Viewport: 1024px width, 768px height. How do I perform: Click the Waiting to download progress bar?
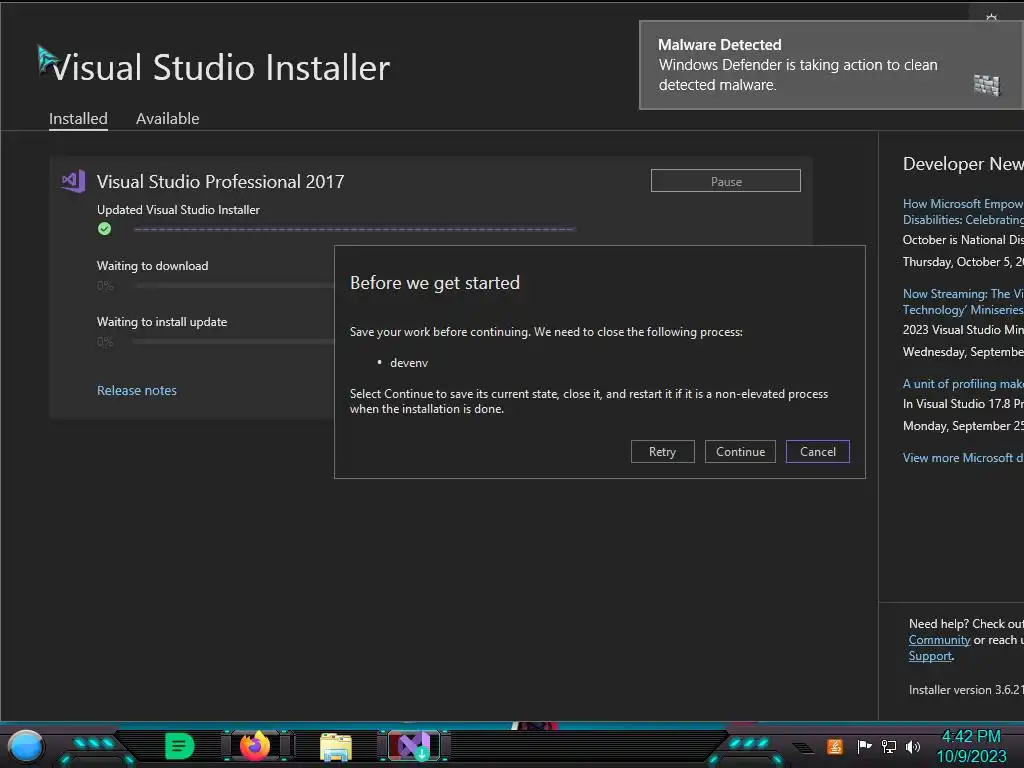234,285
